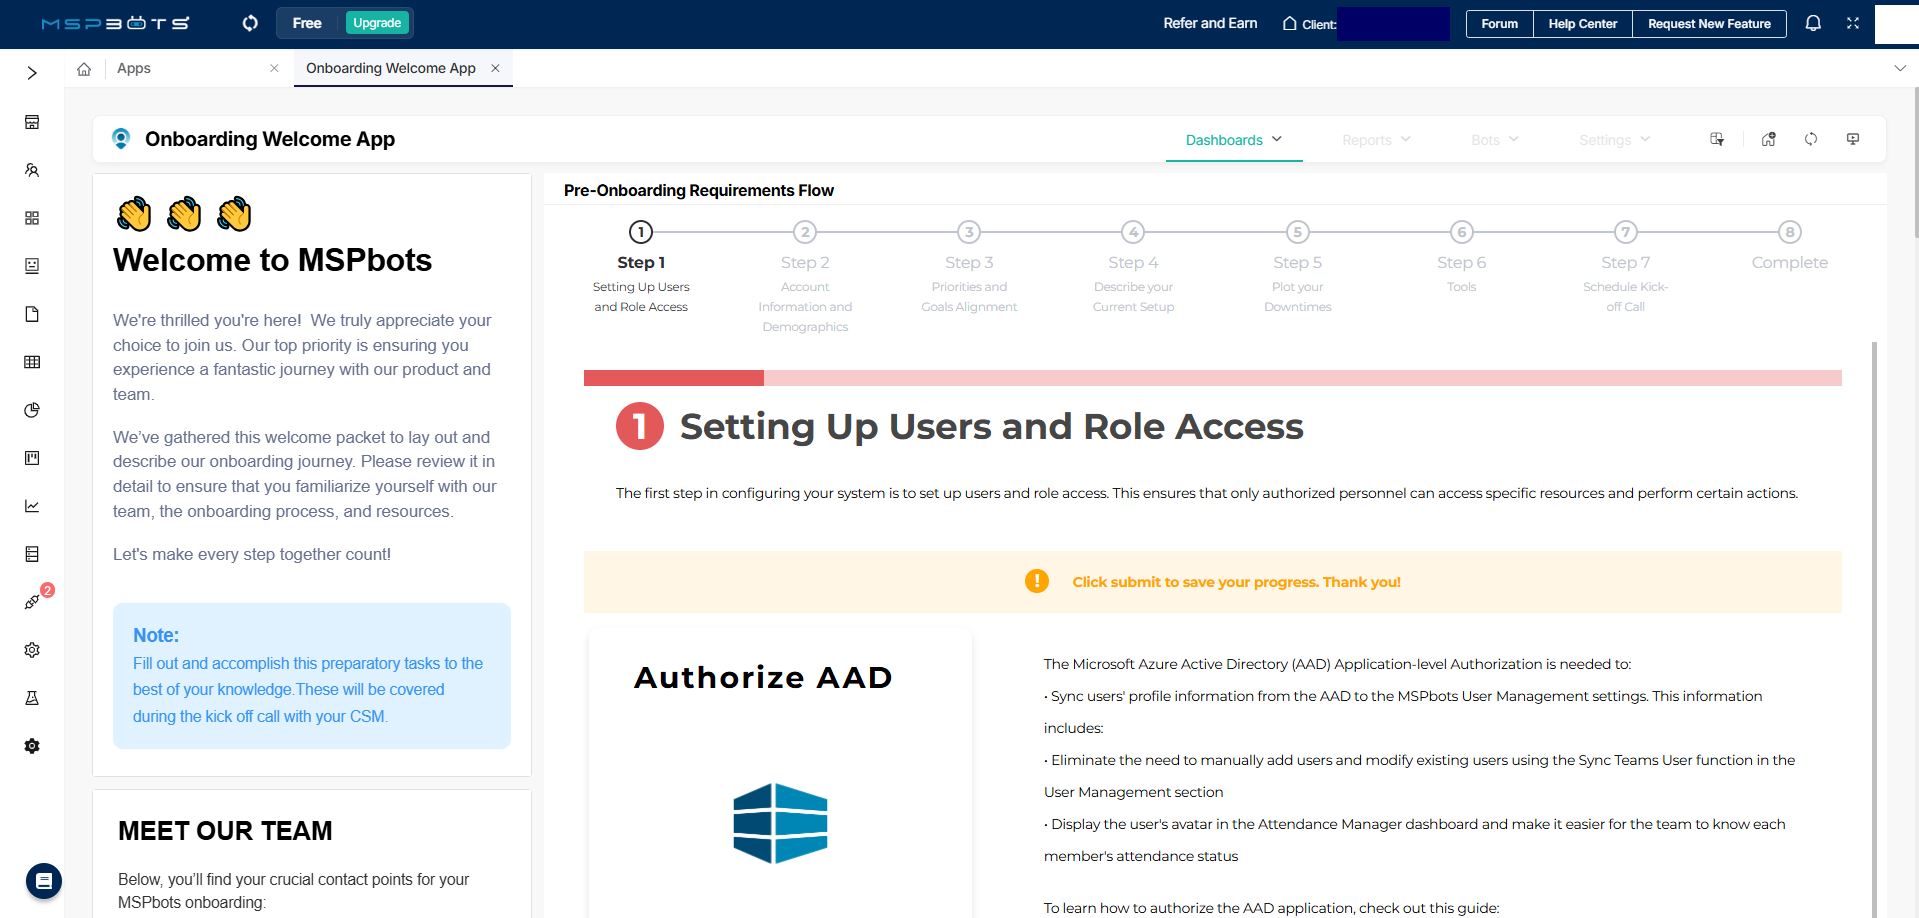This screenshot has height=918, width=1919.
Task: Open the Settings dropdown in the app header
Action: tap(1612, 139)
